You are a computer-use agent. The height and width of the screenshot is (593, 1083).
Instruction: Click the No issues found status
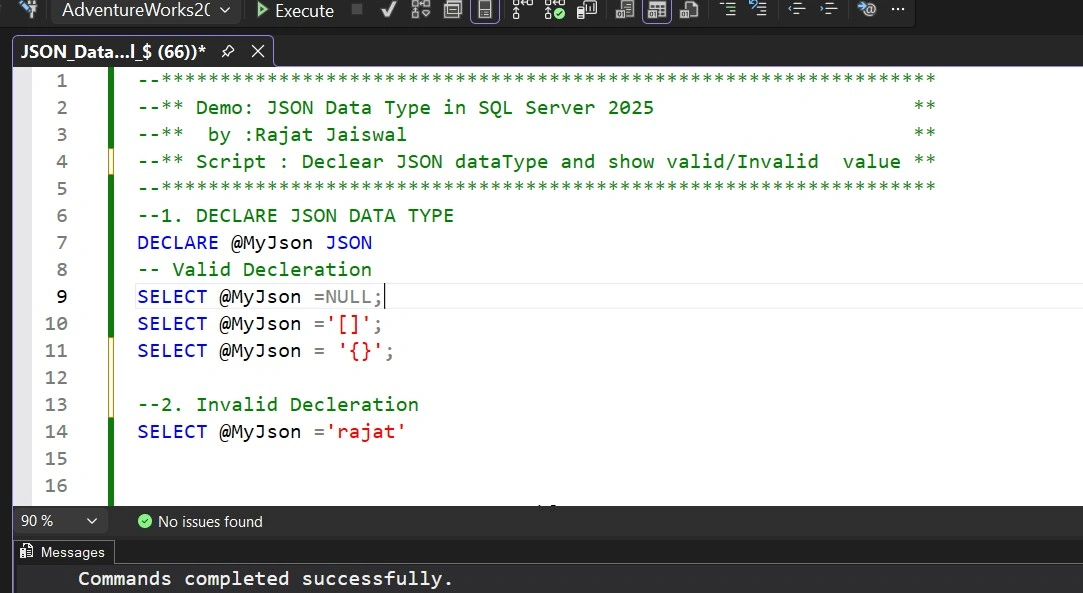coord(210,522)
